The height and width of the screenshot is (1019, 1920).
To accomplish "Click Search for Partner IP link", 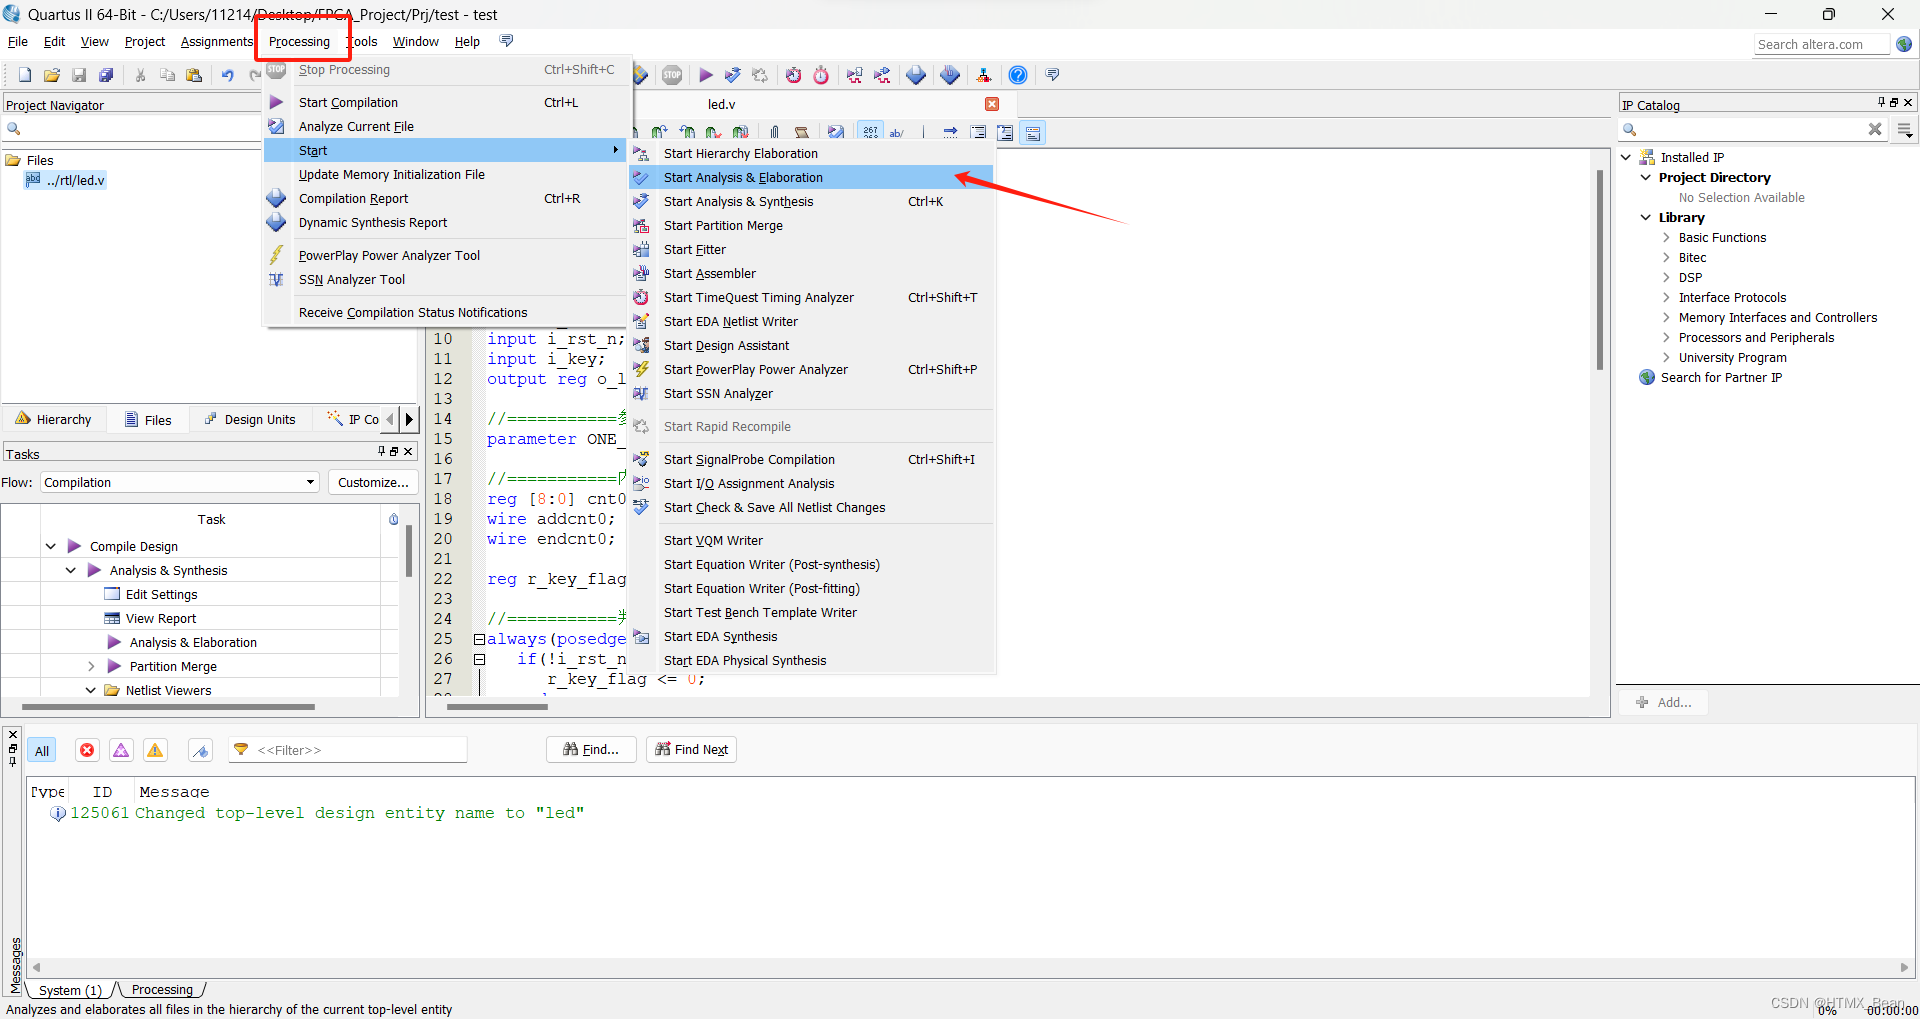I will [x=1721, y=377].
